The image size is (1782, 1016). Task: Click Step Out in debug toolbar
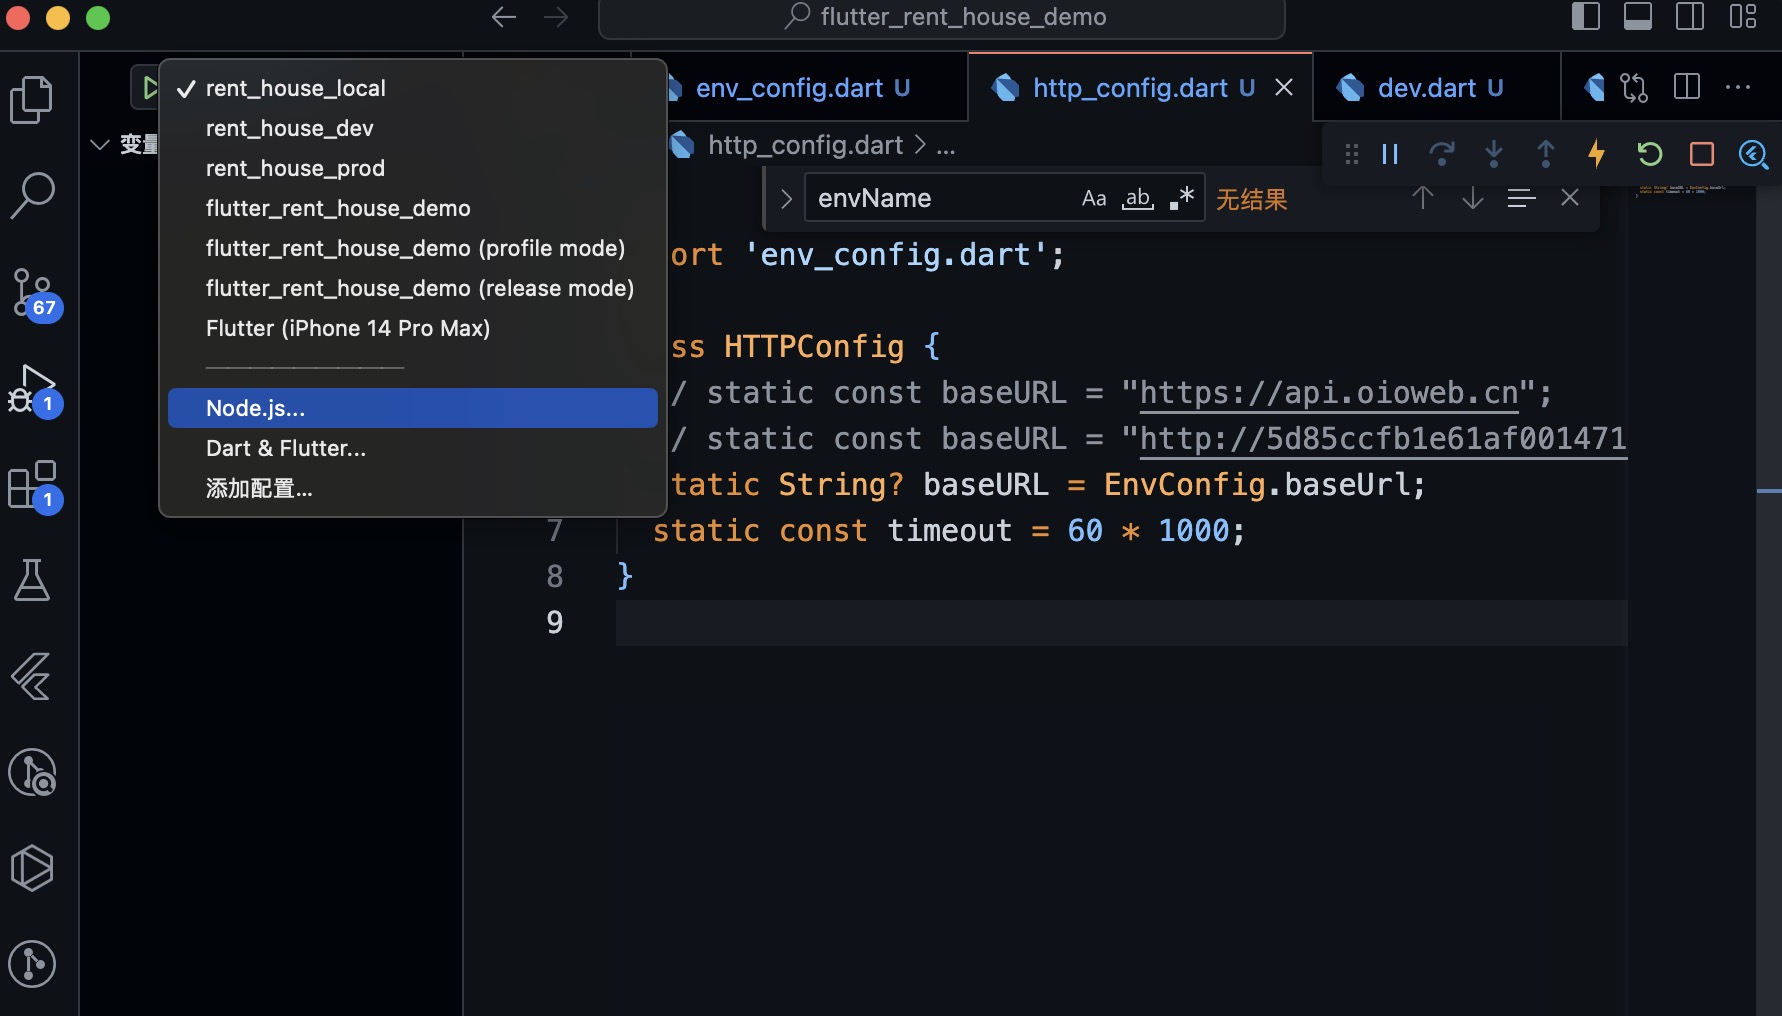pos(1546,154)
